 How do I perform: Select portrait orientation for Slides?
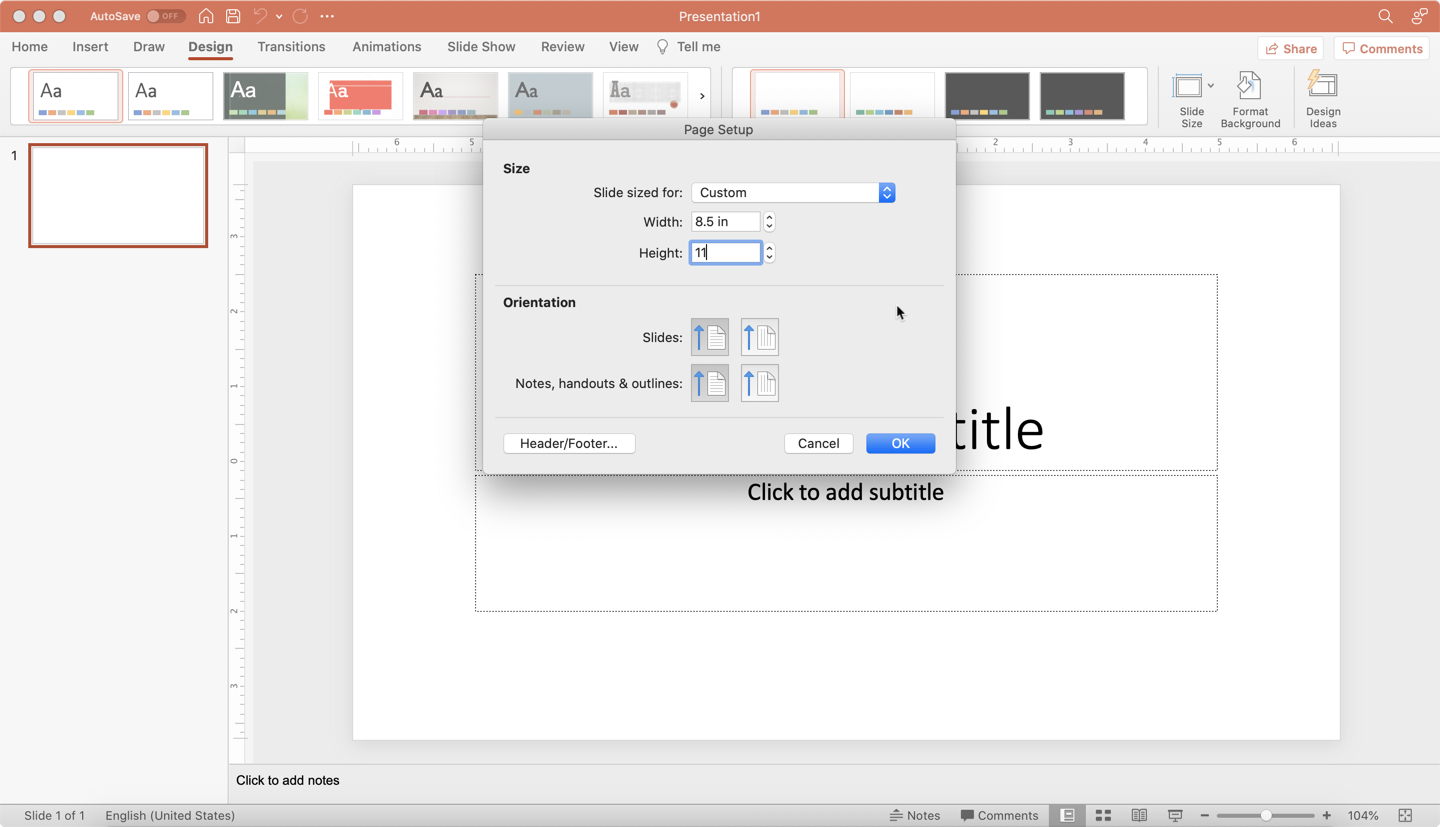(x=710, y=338)
